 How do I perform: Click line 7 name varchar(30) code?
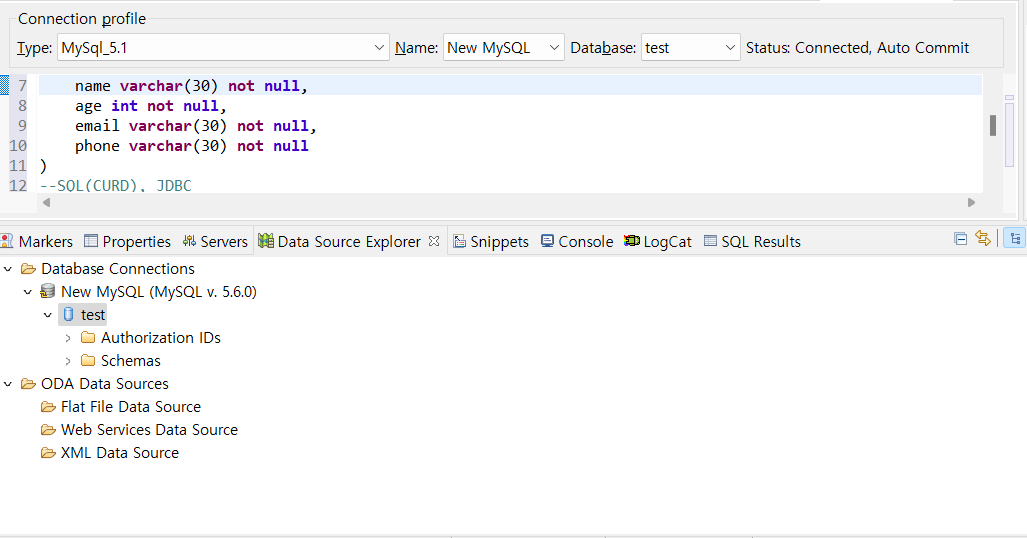(x=191, y=86)
